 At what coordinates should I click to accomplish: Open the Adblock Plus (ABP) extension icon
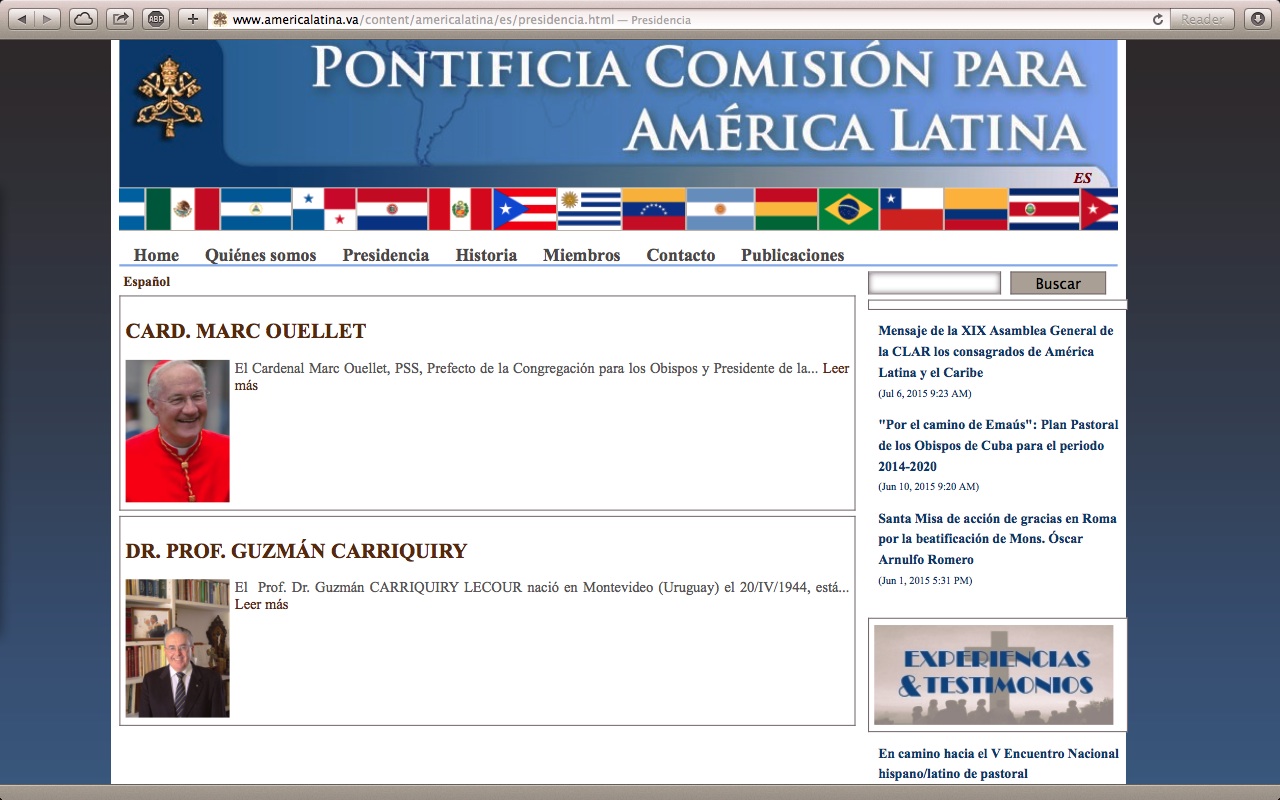pos(155,19)
